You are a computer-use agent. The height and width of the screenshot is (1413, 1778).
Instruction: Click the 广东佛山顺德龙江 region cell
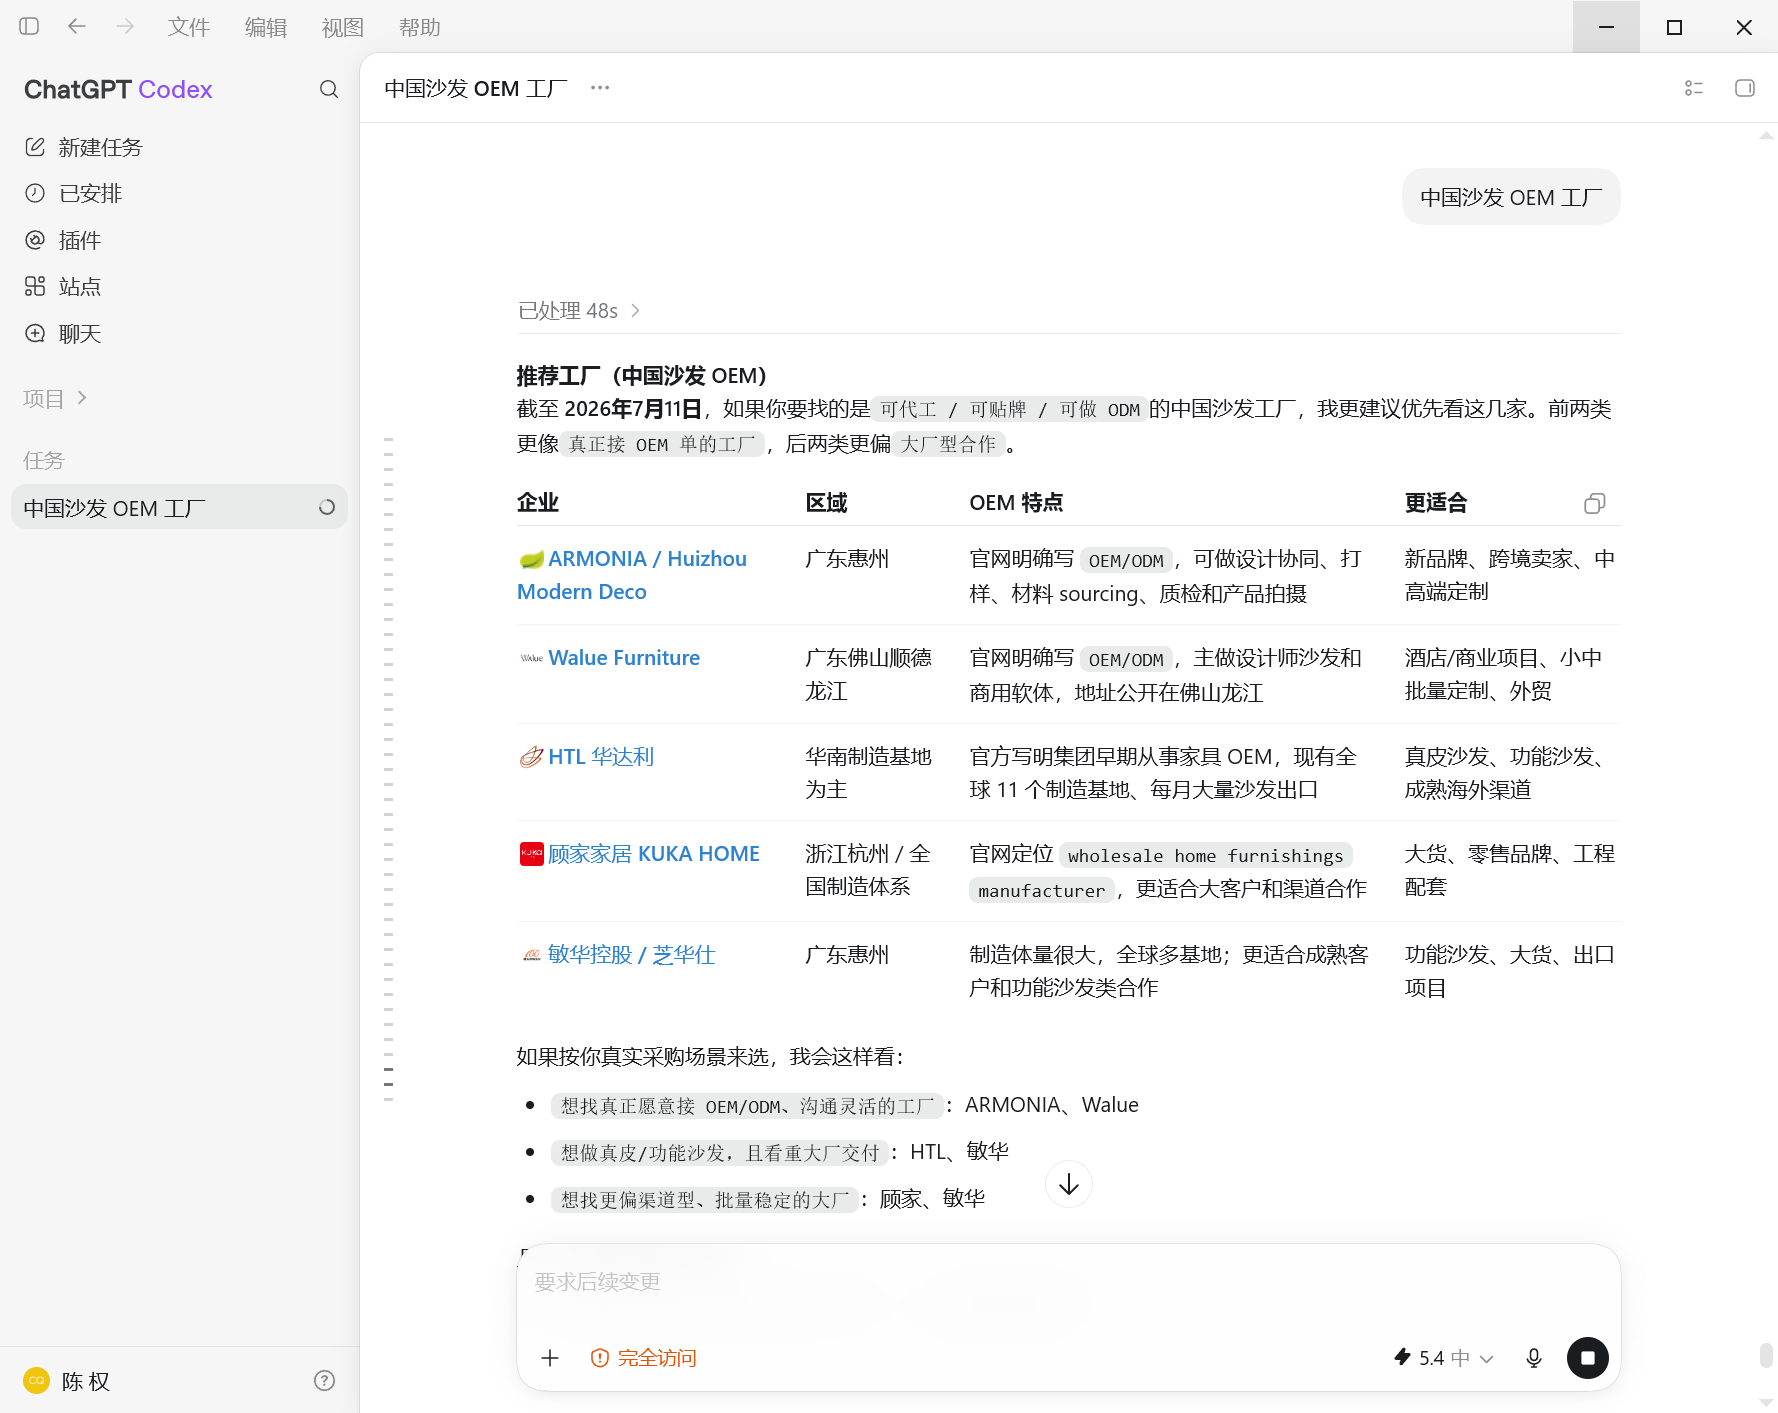(869, 674)
